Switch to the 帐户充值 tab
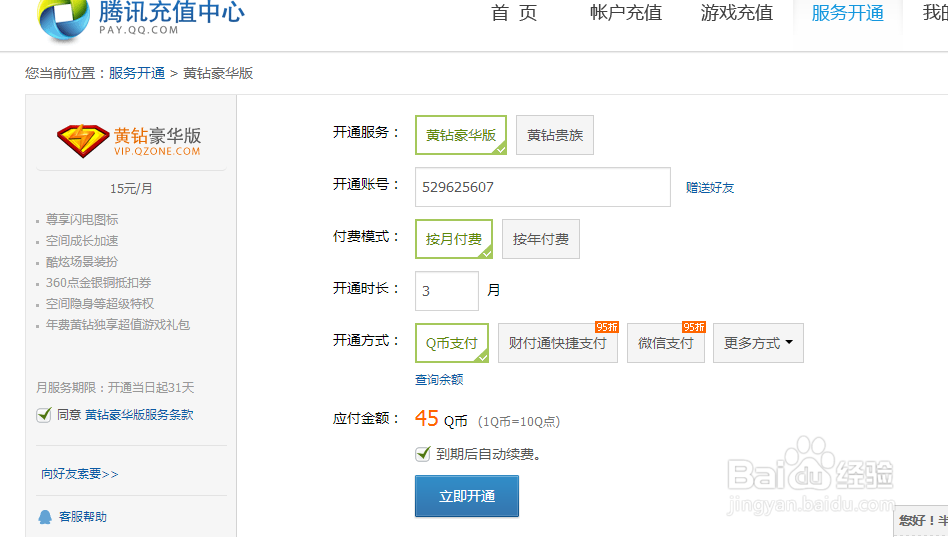This screenshot has height=537, width=948. tap(626, 13)
